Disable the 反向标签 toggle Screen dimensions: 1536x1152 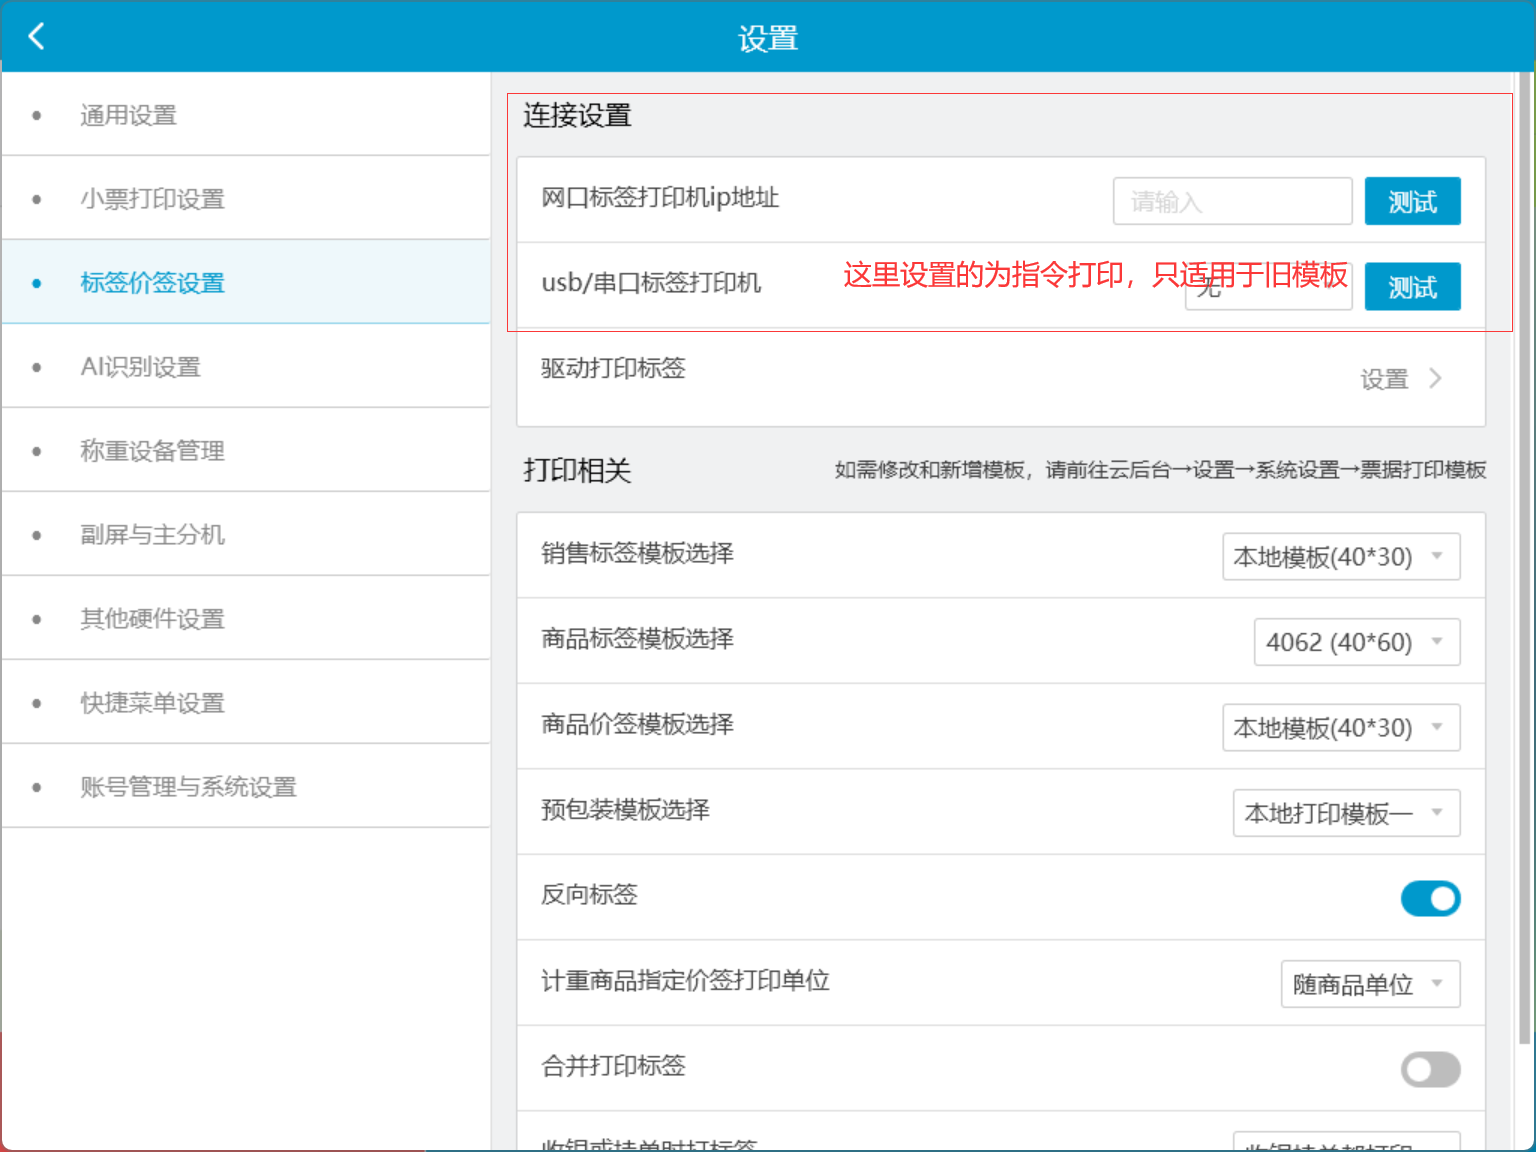pyautogui.click(x=1430, y=898)
